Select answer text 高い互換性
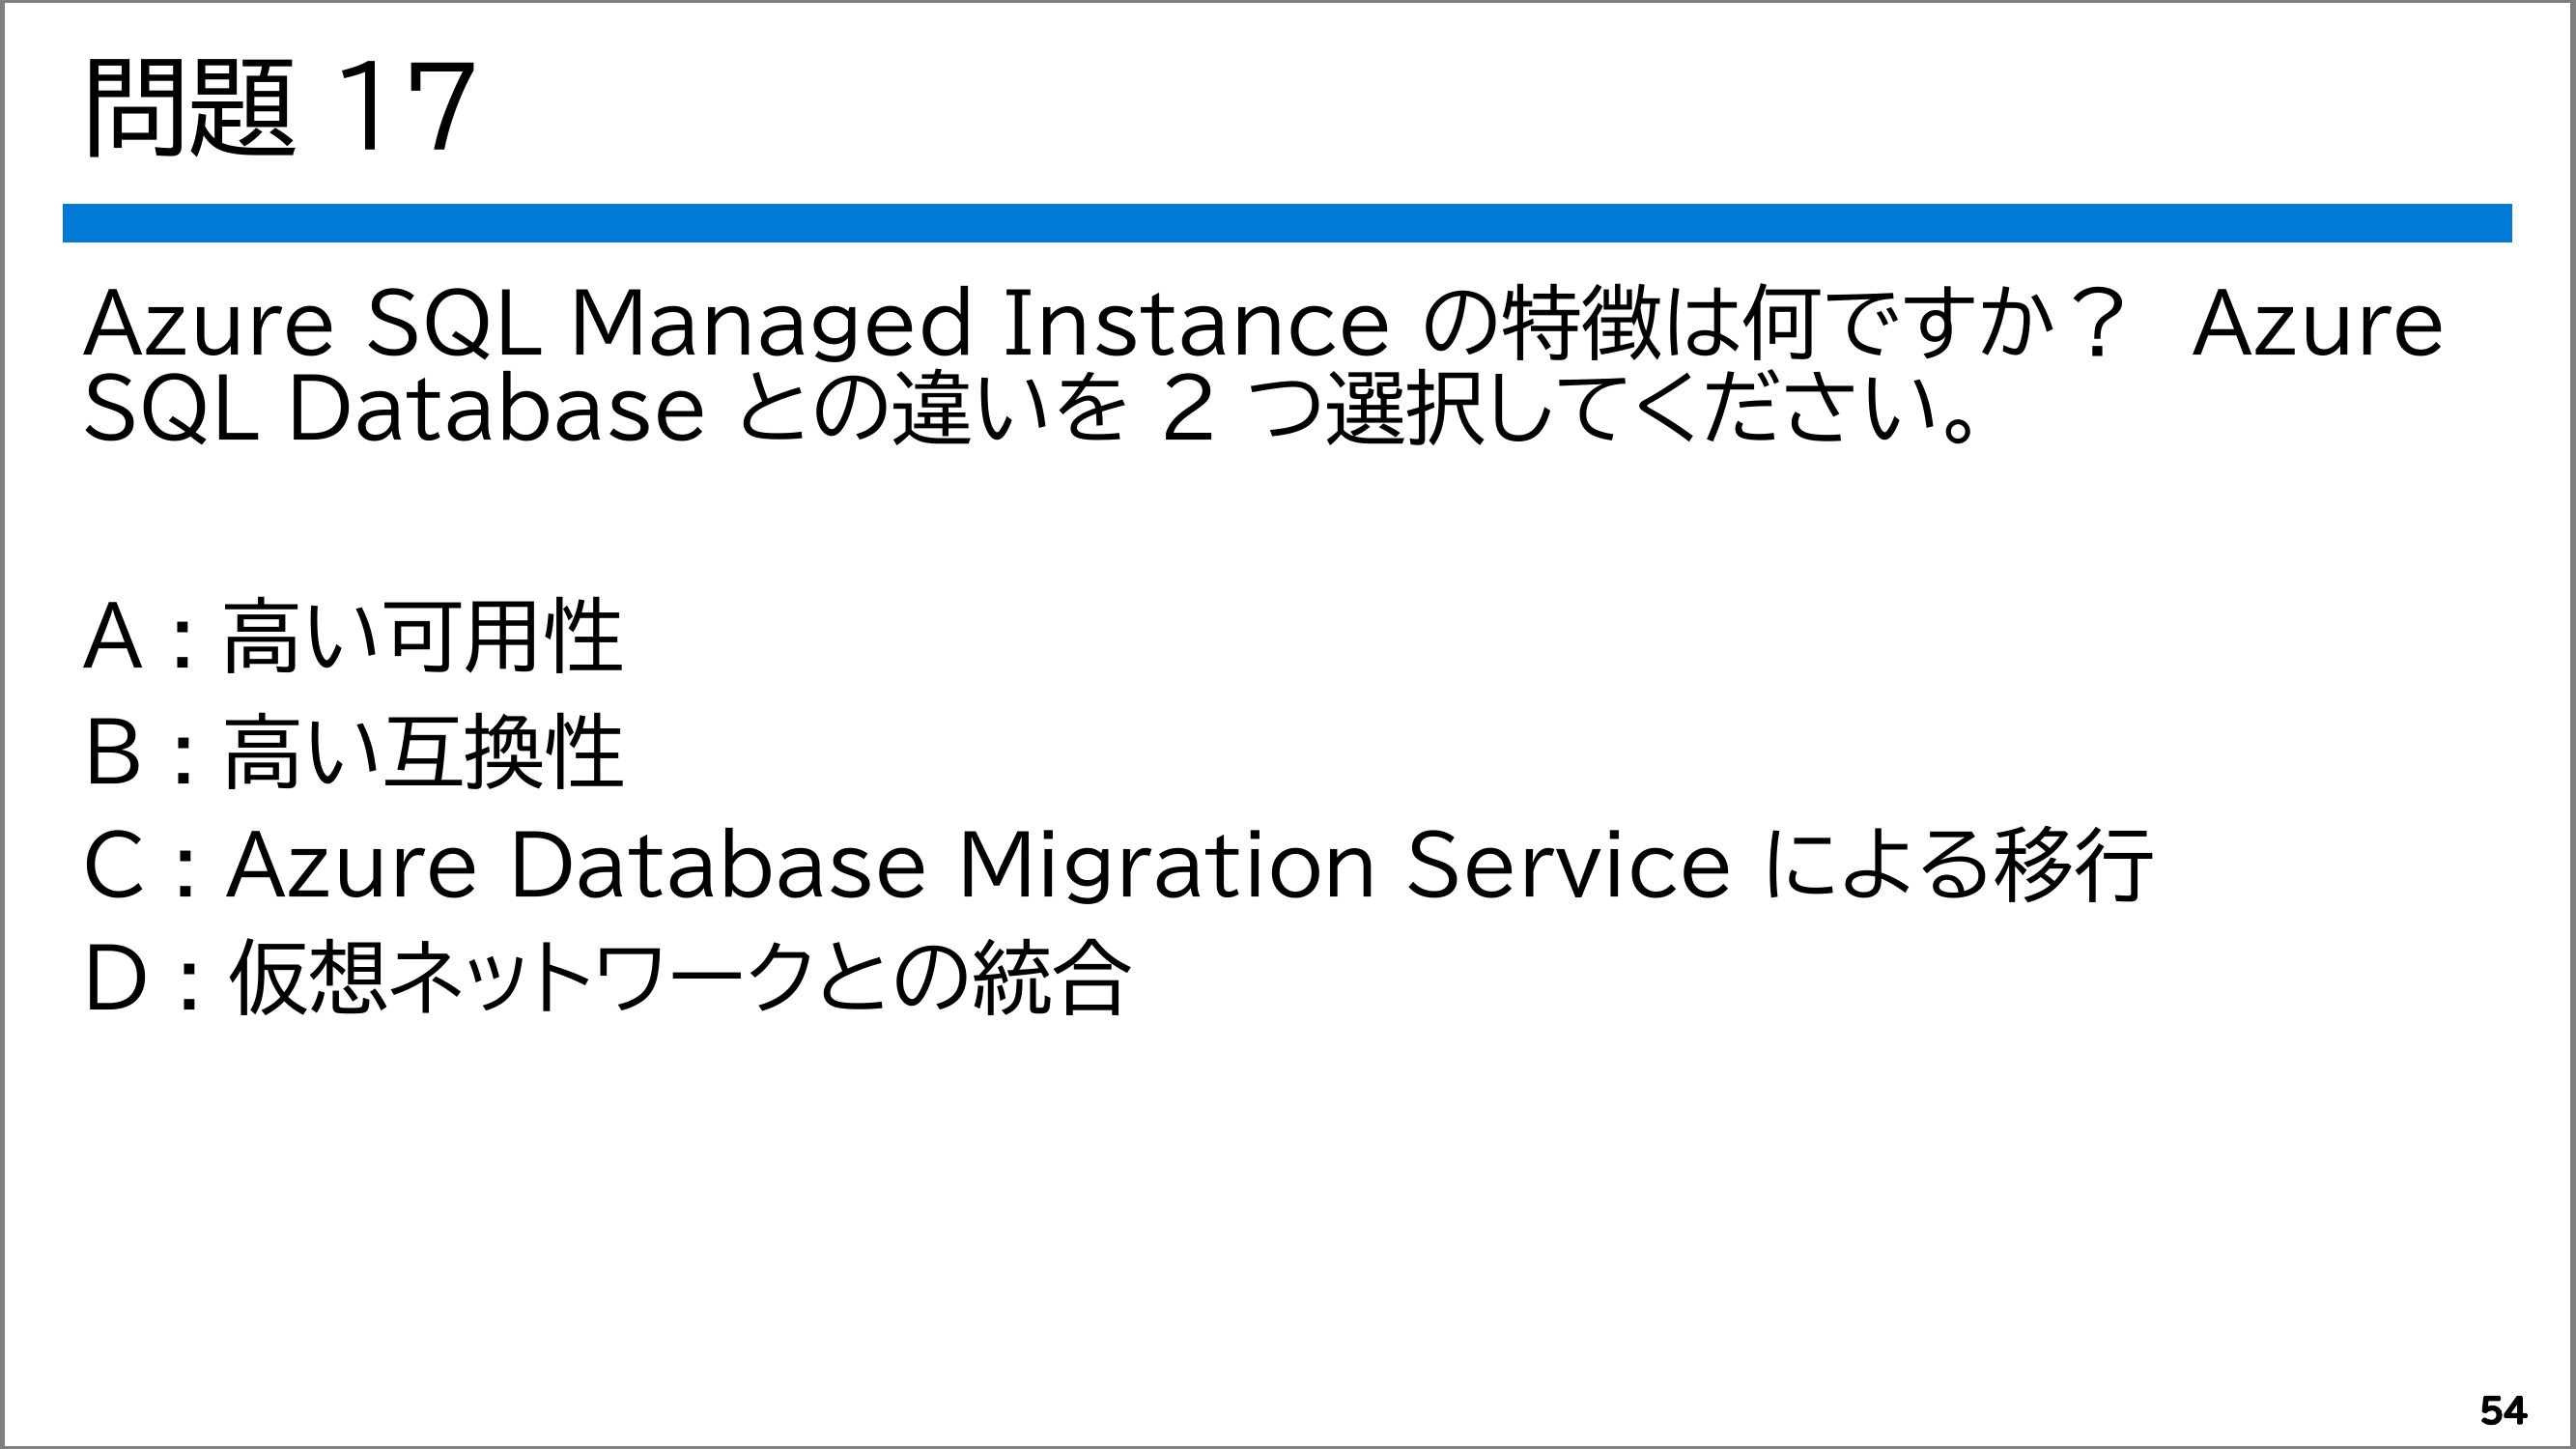Screen dimensions: 2576x1449 click(x=423, y=752)
